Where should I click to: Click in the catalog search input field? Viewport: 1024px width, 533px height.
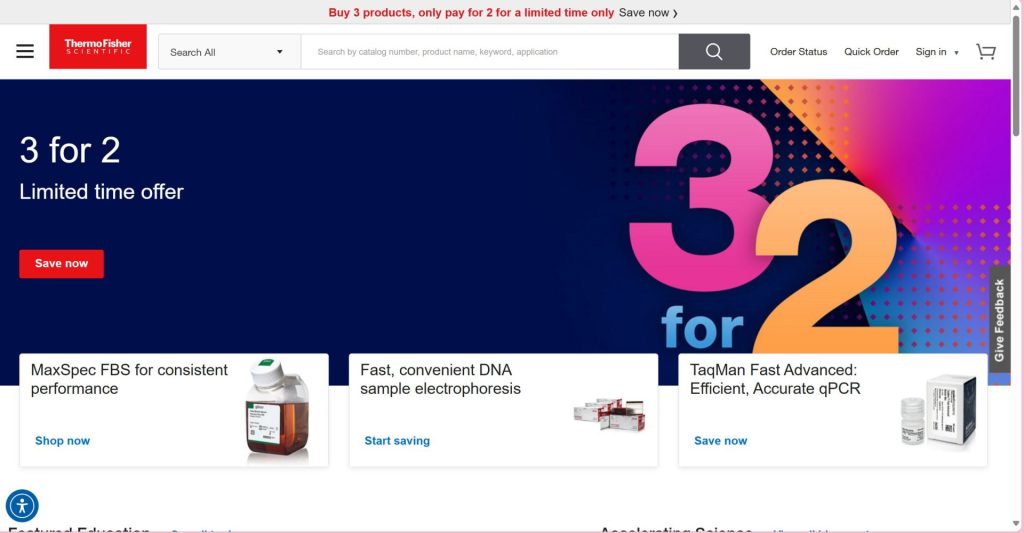coord(490,52)
